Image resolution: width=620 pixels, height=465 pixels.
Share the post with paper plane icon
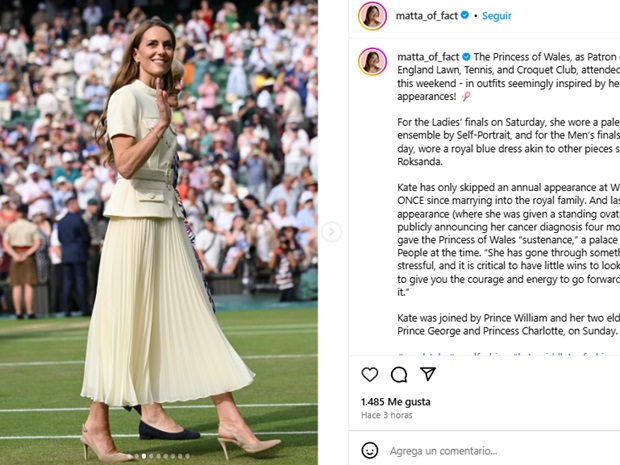pyautogui.click(x=428, y=374)
